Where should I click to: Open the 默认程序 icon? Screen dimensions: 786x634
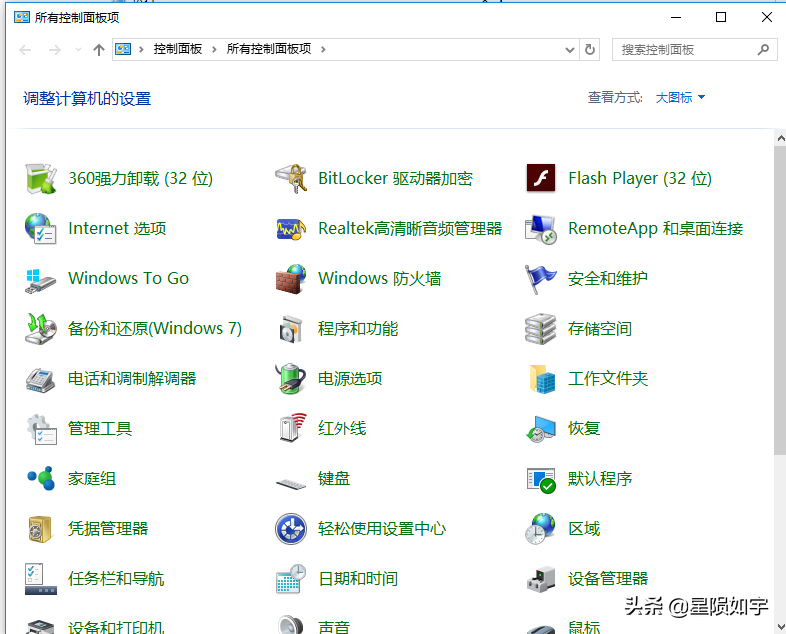(x=541, y=480)
